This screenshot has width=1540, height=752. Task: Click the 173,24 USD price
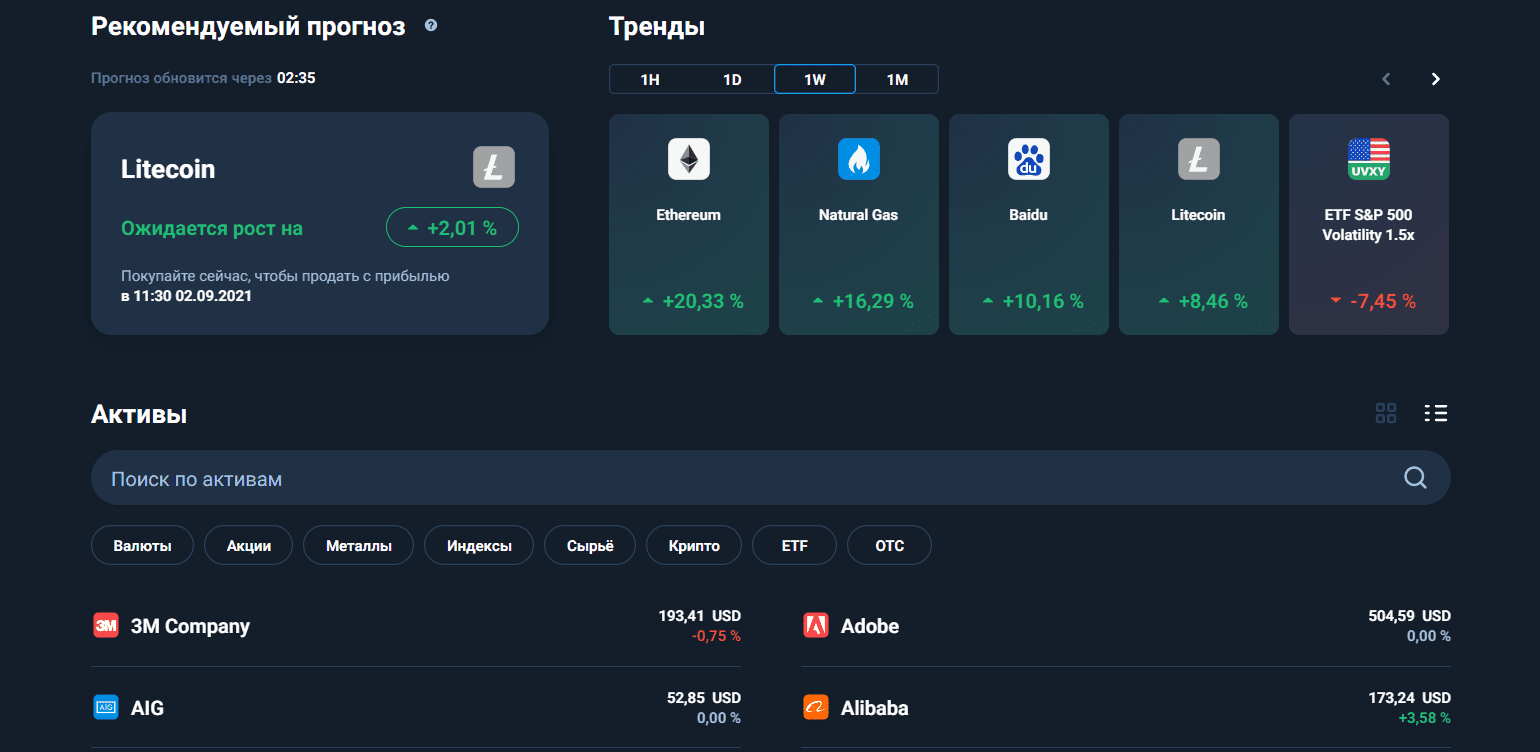[1409, 698]
